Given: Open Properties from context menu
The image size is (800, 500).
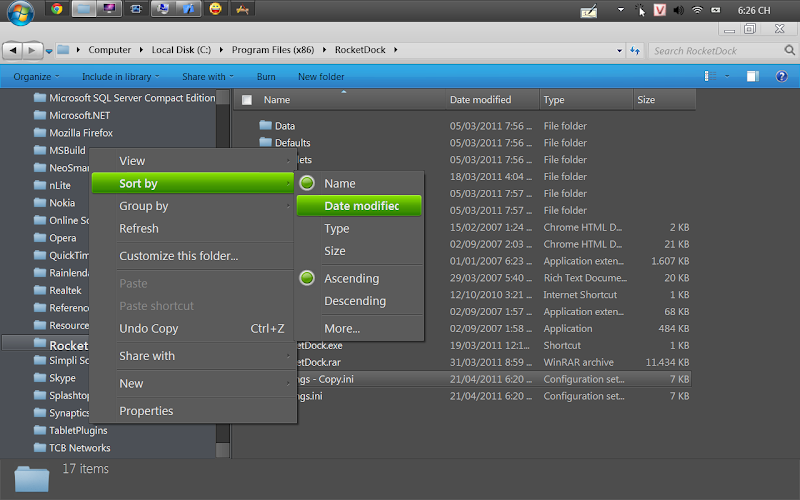Looking at the screenshot, I should [193, 411].
